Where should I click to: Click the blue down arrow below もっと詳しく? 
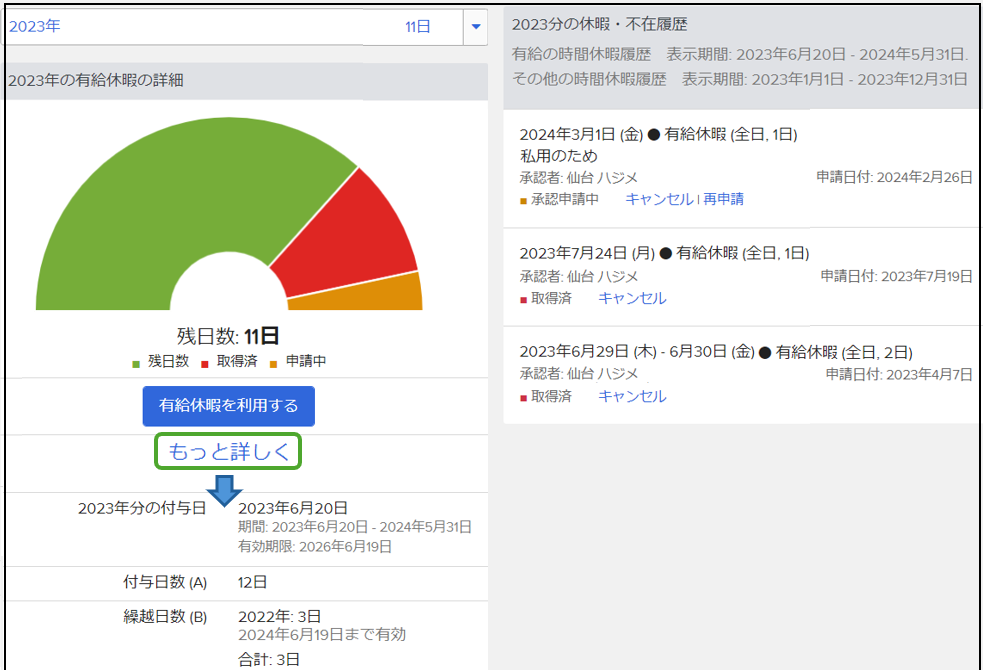click(225, 490)
